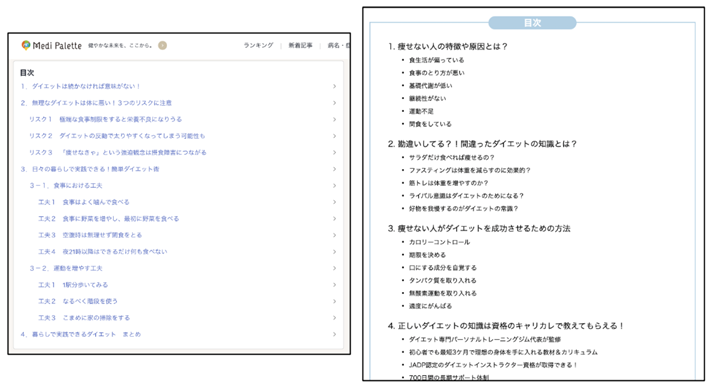The height and width of the screenshot is (390, 712).
Task: Open リスク1 極端な食事制限 link
Action: tap(105, 119)
